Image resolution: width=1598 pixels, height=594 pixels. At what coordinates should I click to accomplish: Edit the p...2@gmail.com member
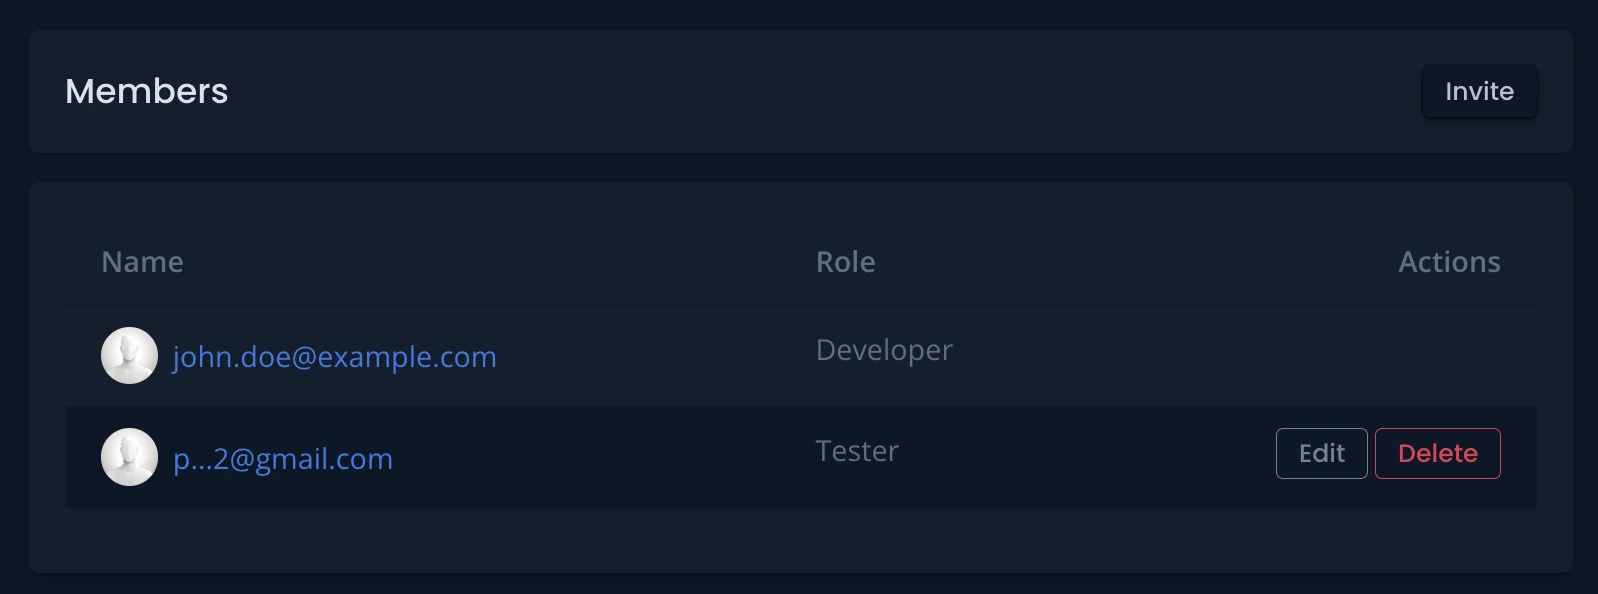(x=1321, y=454)
